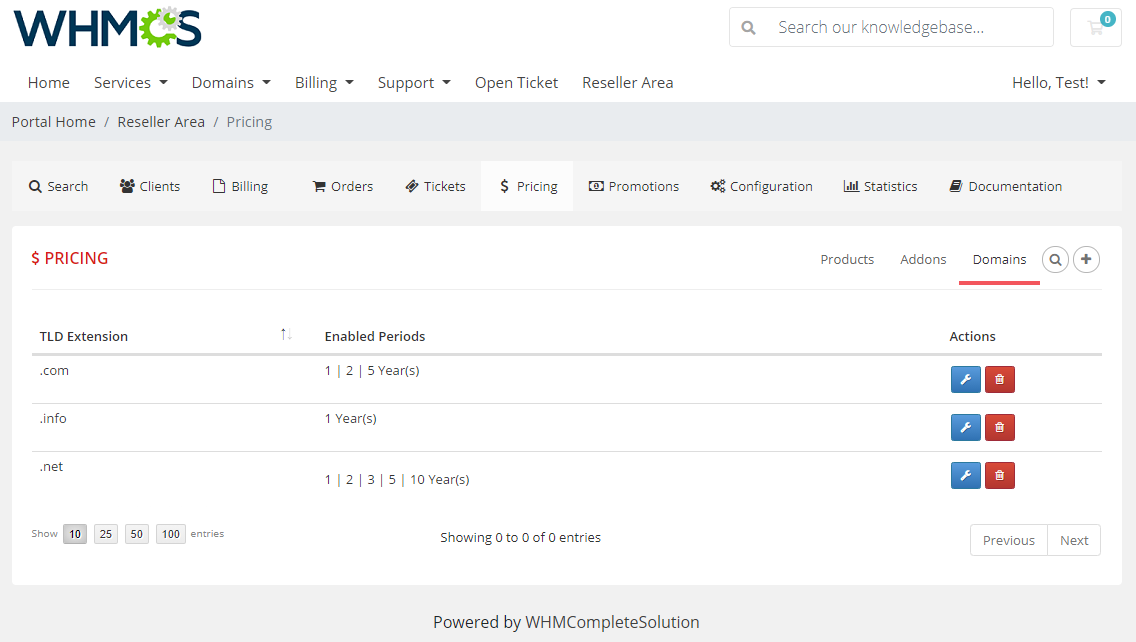Open the Reseller Area breadcrumb link
Viewport: 1136px width, 642px height.
[161, 121]
